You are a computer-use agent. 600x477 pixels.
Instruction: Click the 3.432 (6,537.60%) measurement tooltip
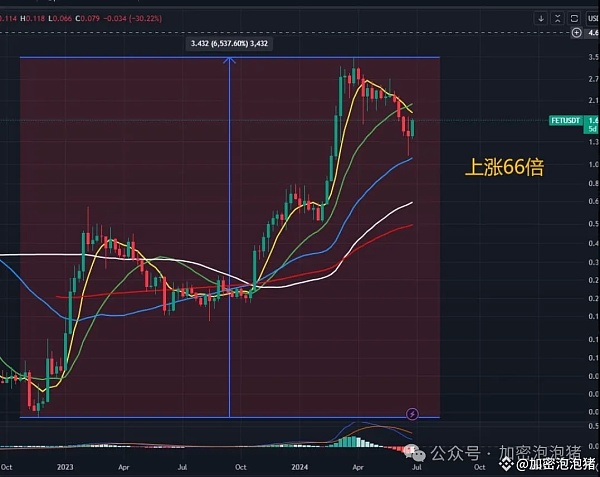tap(229, 43)
